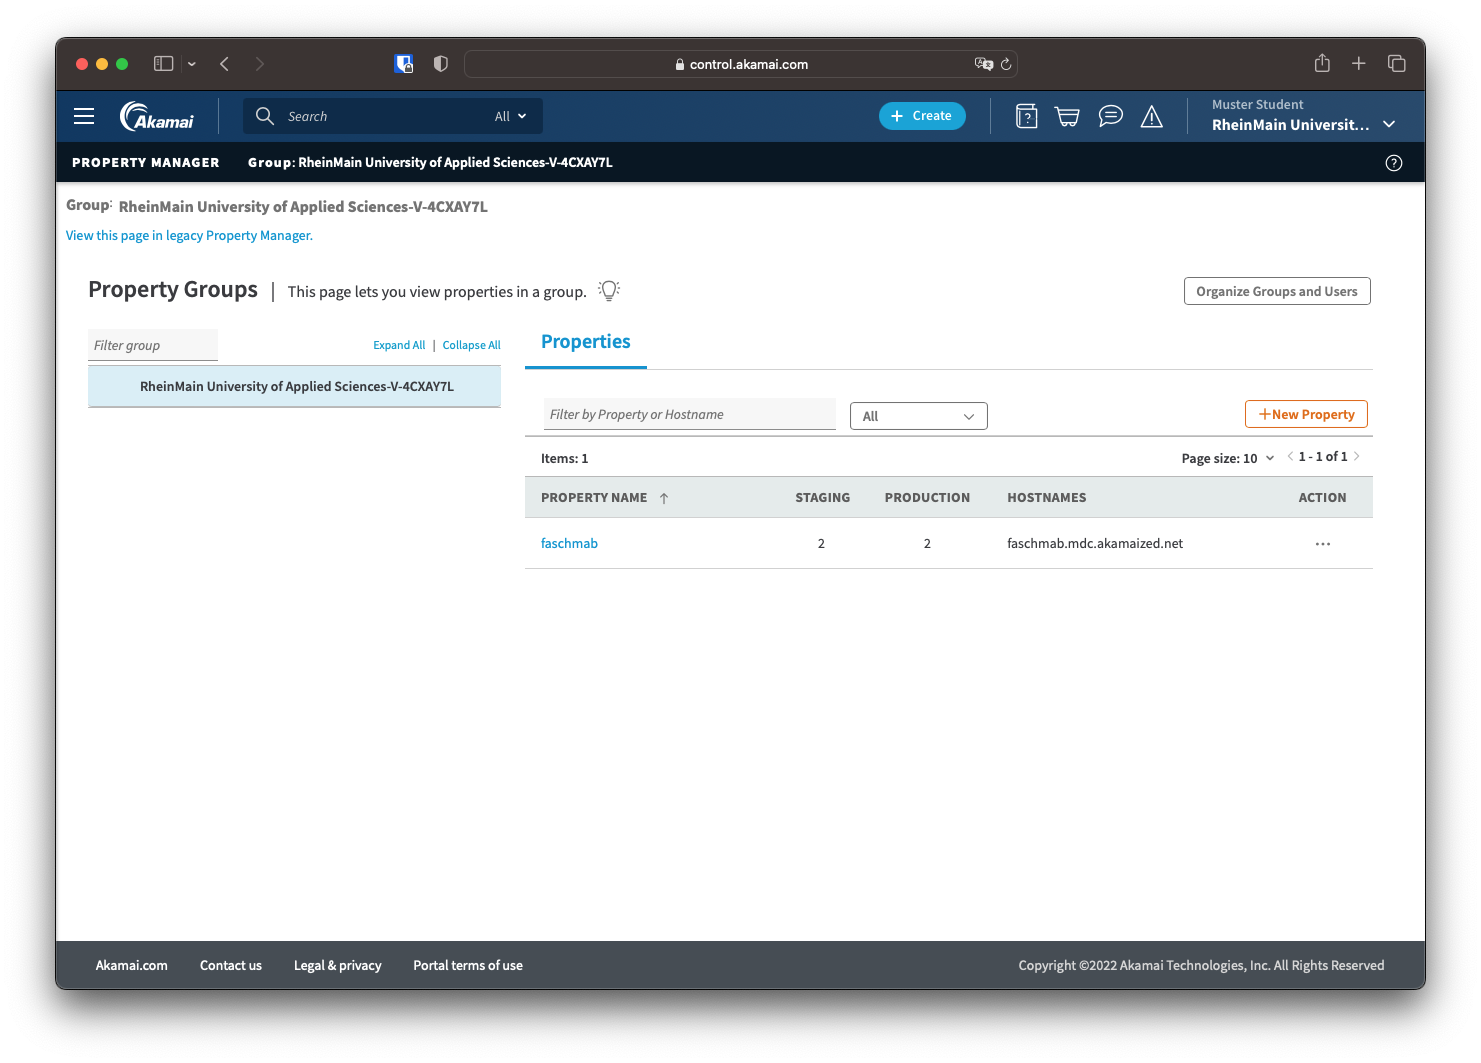The image size is (1481, 1063).
Task: Go to previous results page
Action: (1290, 456)
